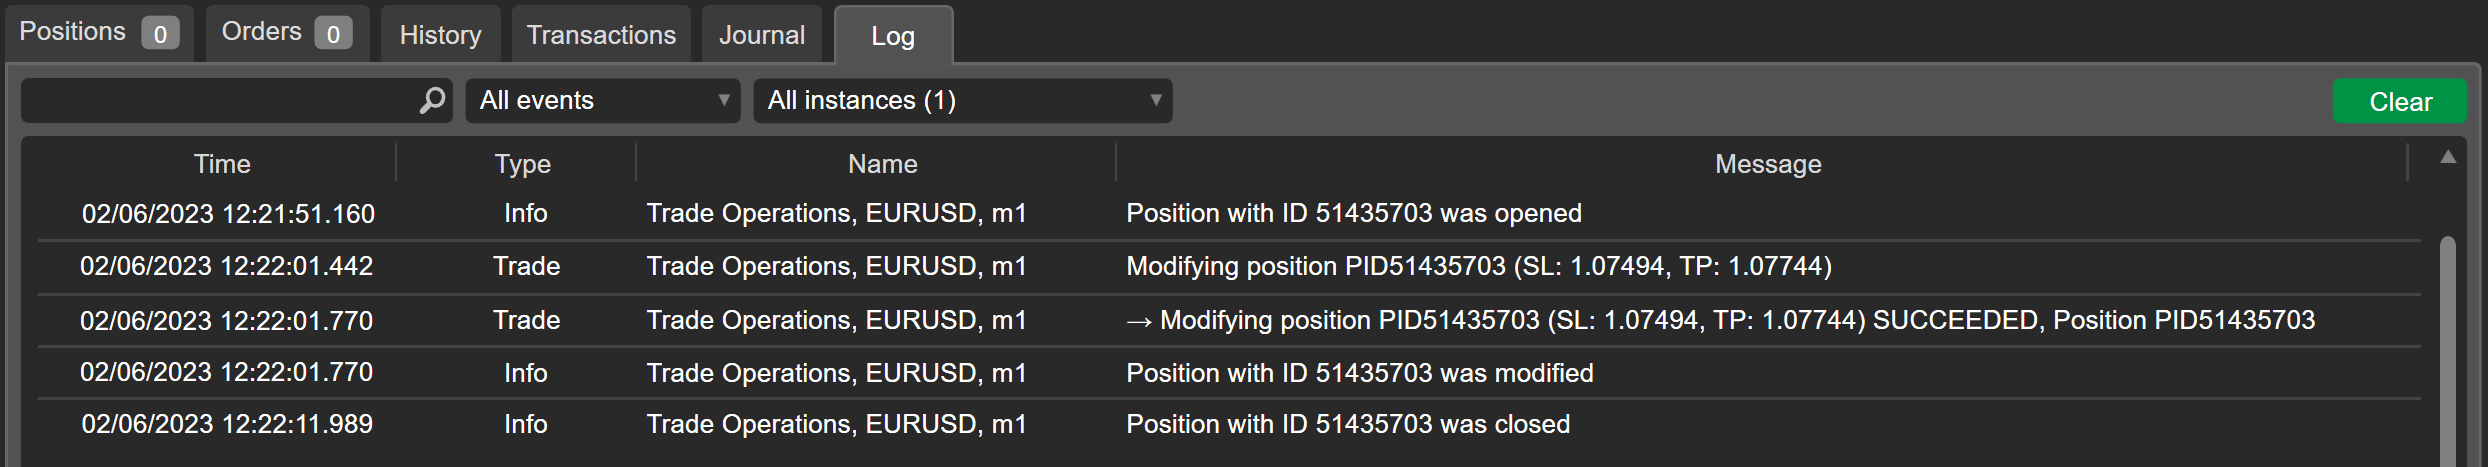Click the search magnifier icon
The height and width of the screenshot is (467, 2488).
click(x=432, y=100)
